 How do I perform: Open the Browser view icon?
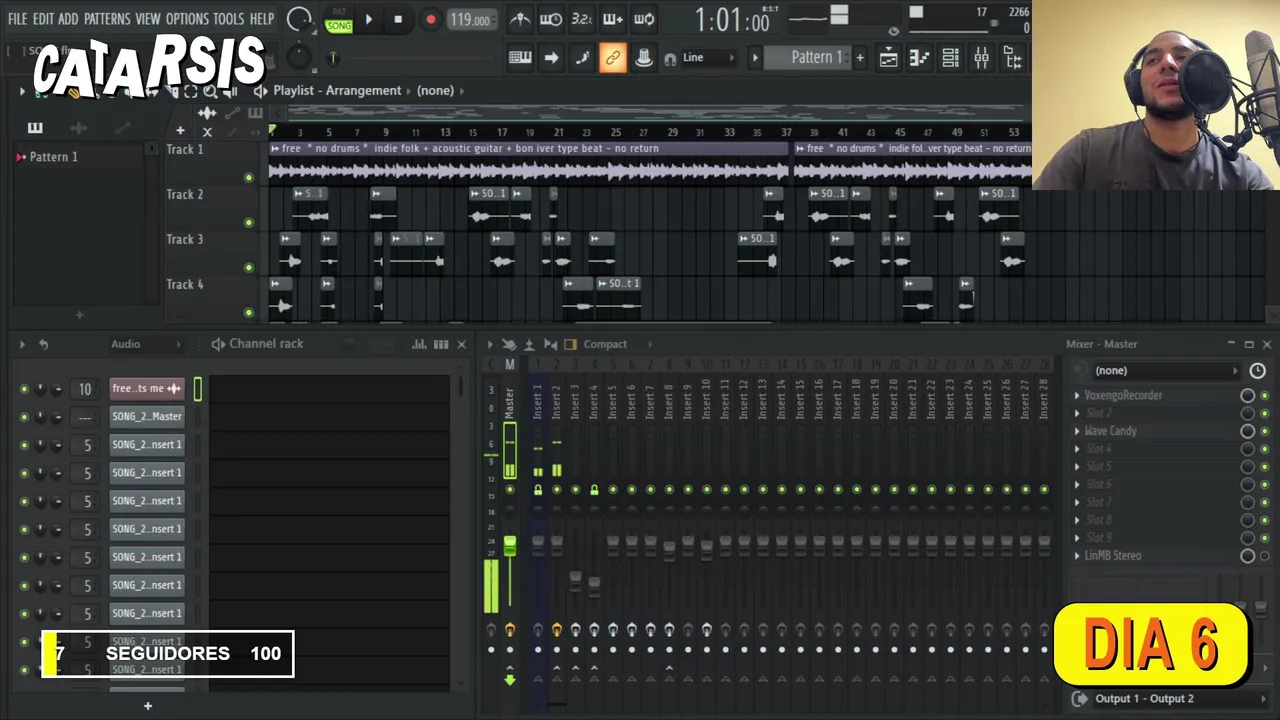click(x=1012, y=58)
